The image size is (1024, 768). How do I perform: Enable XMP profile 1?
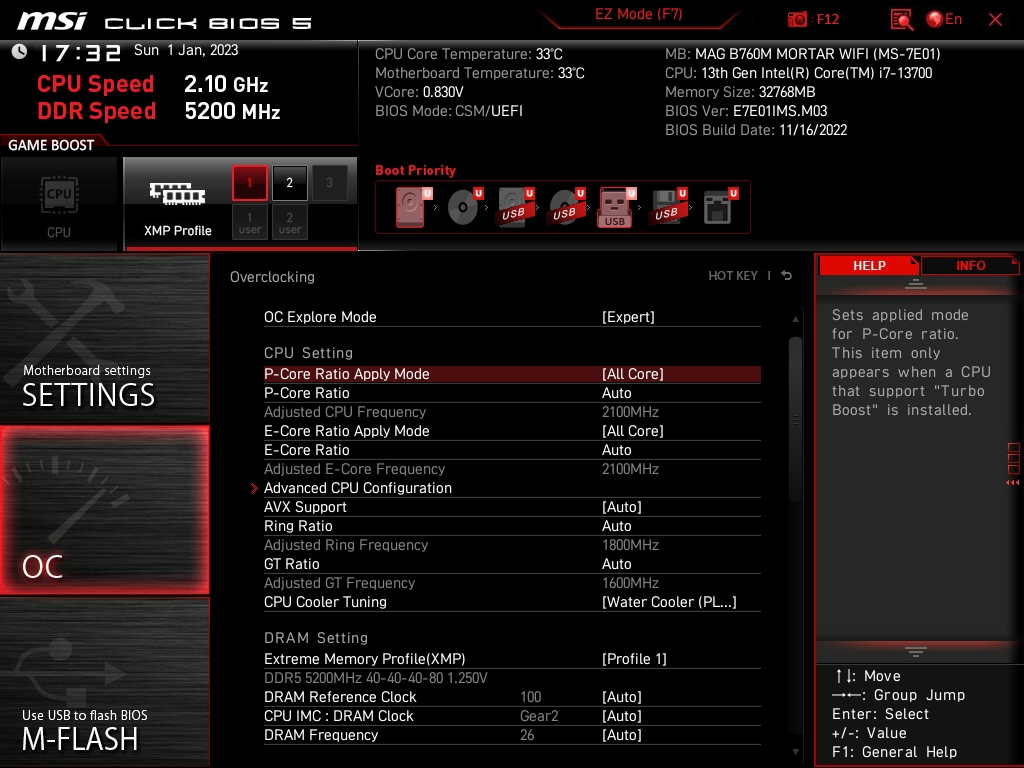(x=249, y=183)
